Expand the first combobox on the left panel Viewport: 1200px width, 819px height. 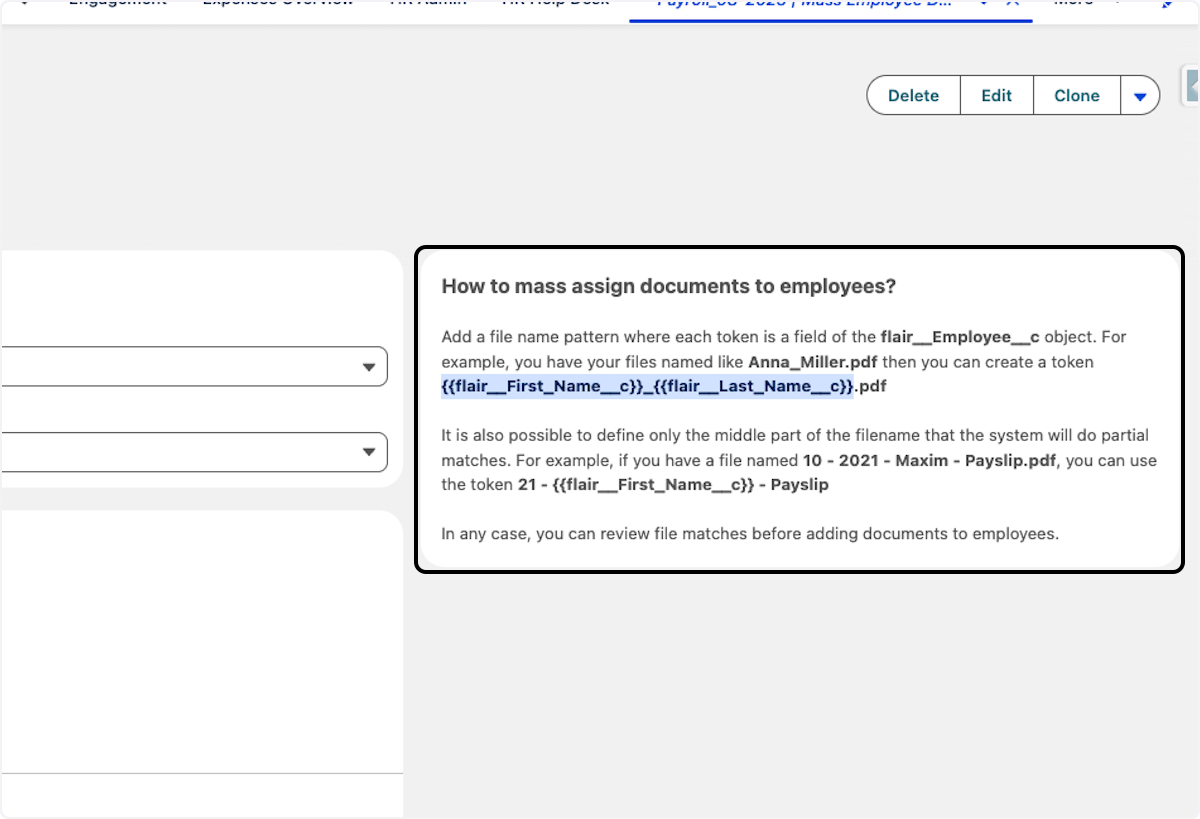(x=371, y=366)
